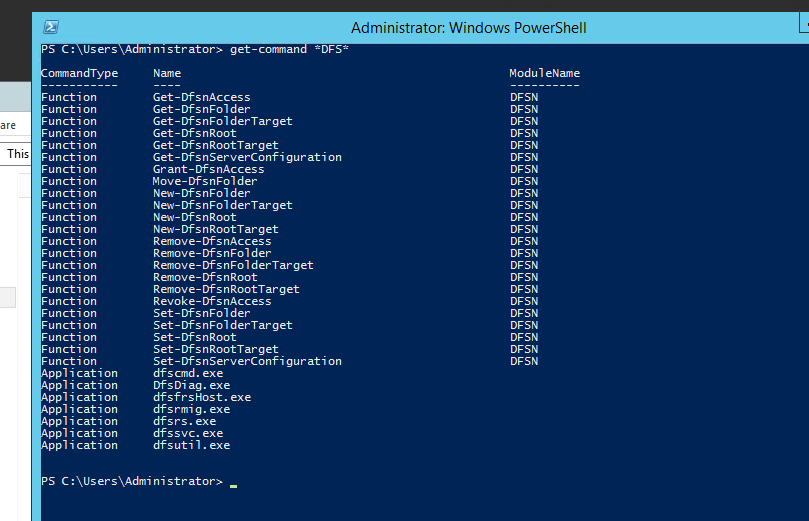Click DFSN module name beside Set-DfsnServerConfiguration
The height and width of the screenshot is (521, 809).
pyautogui.click(x=524, y=361)
